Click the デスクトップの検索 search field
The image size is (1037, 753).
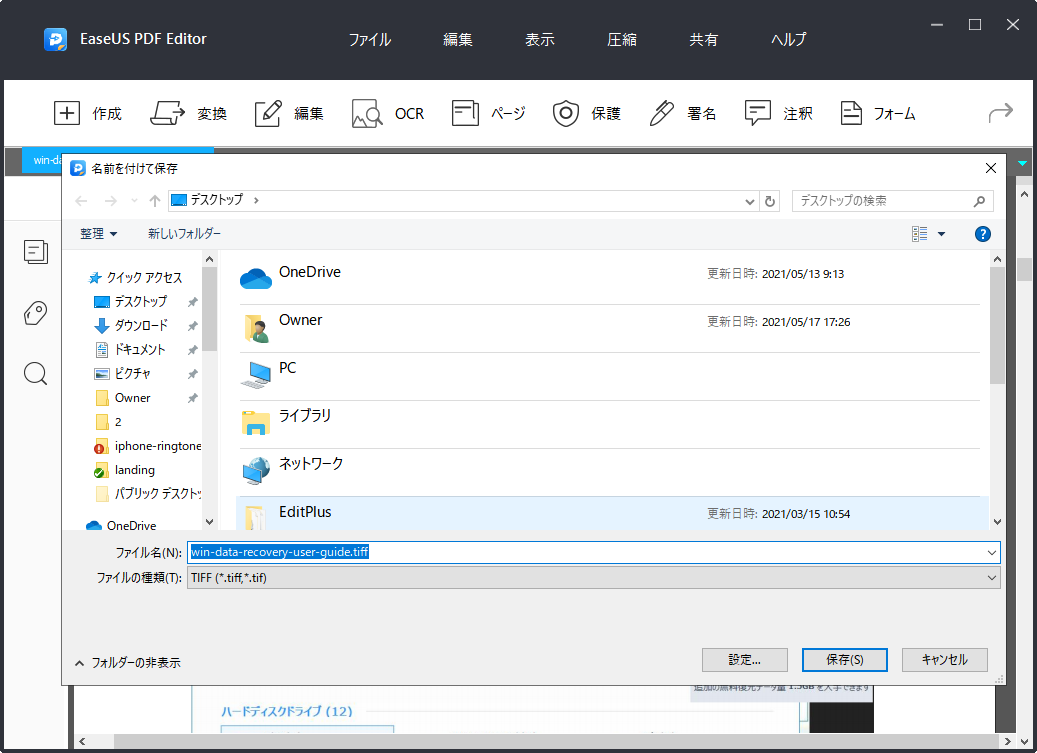[880, 201]
